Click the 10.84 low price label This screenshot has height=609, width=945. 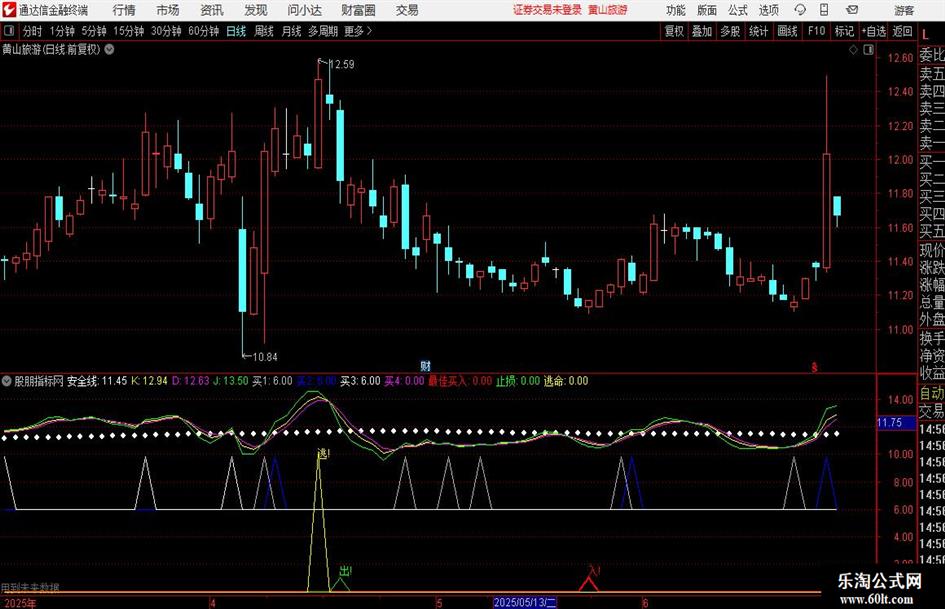tap(265, 357)
